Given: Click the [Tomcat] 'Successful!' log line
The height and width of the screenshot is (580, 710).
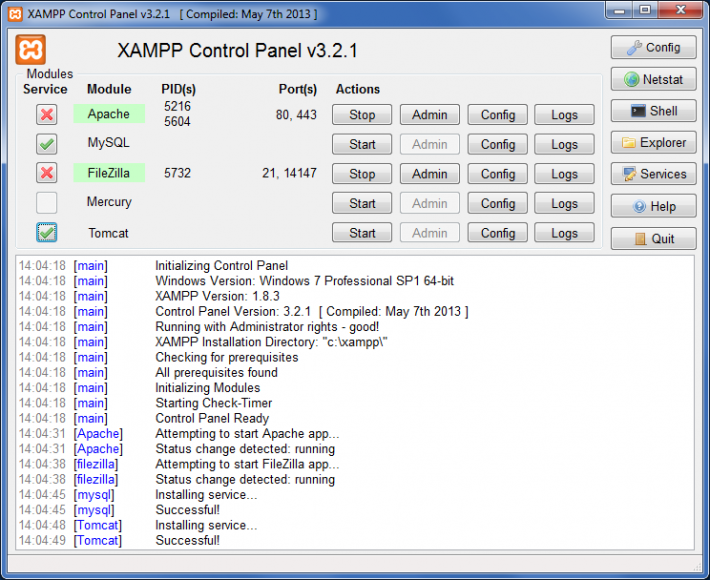Looking at the screenshot, I should point(187,540).
